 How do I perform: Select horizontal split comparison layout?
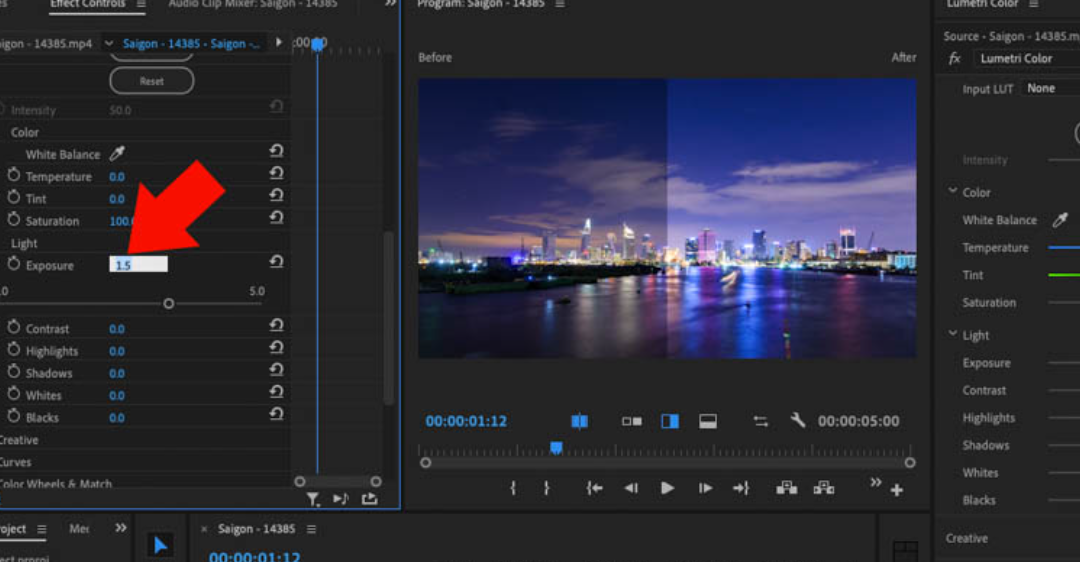[708, 421]
